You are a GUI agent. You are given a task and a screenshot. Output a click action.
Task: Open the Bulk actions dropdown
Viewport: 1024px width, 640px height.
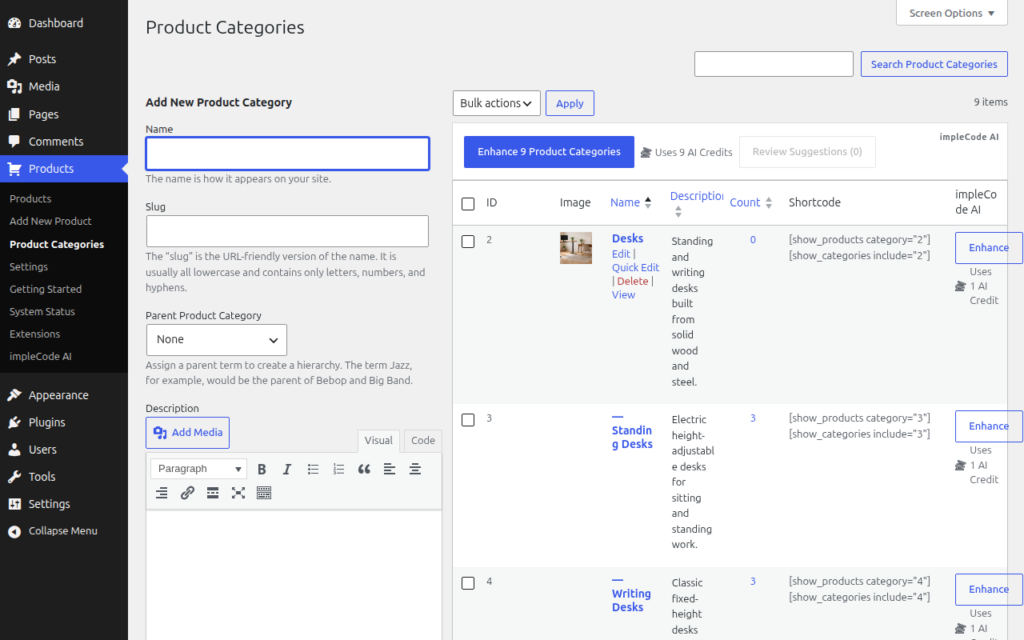[x=496, y=103]
